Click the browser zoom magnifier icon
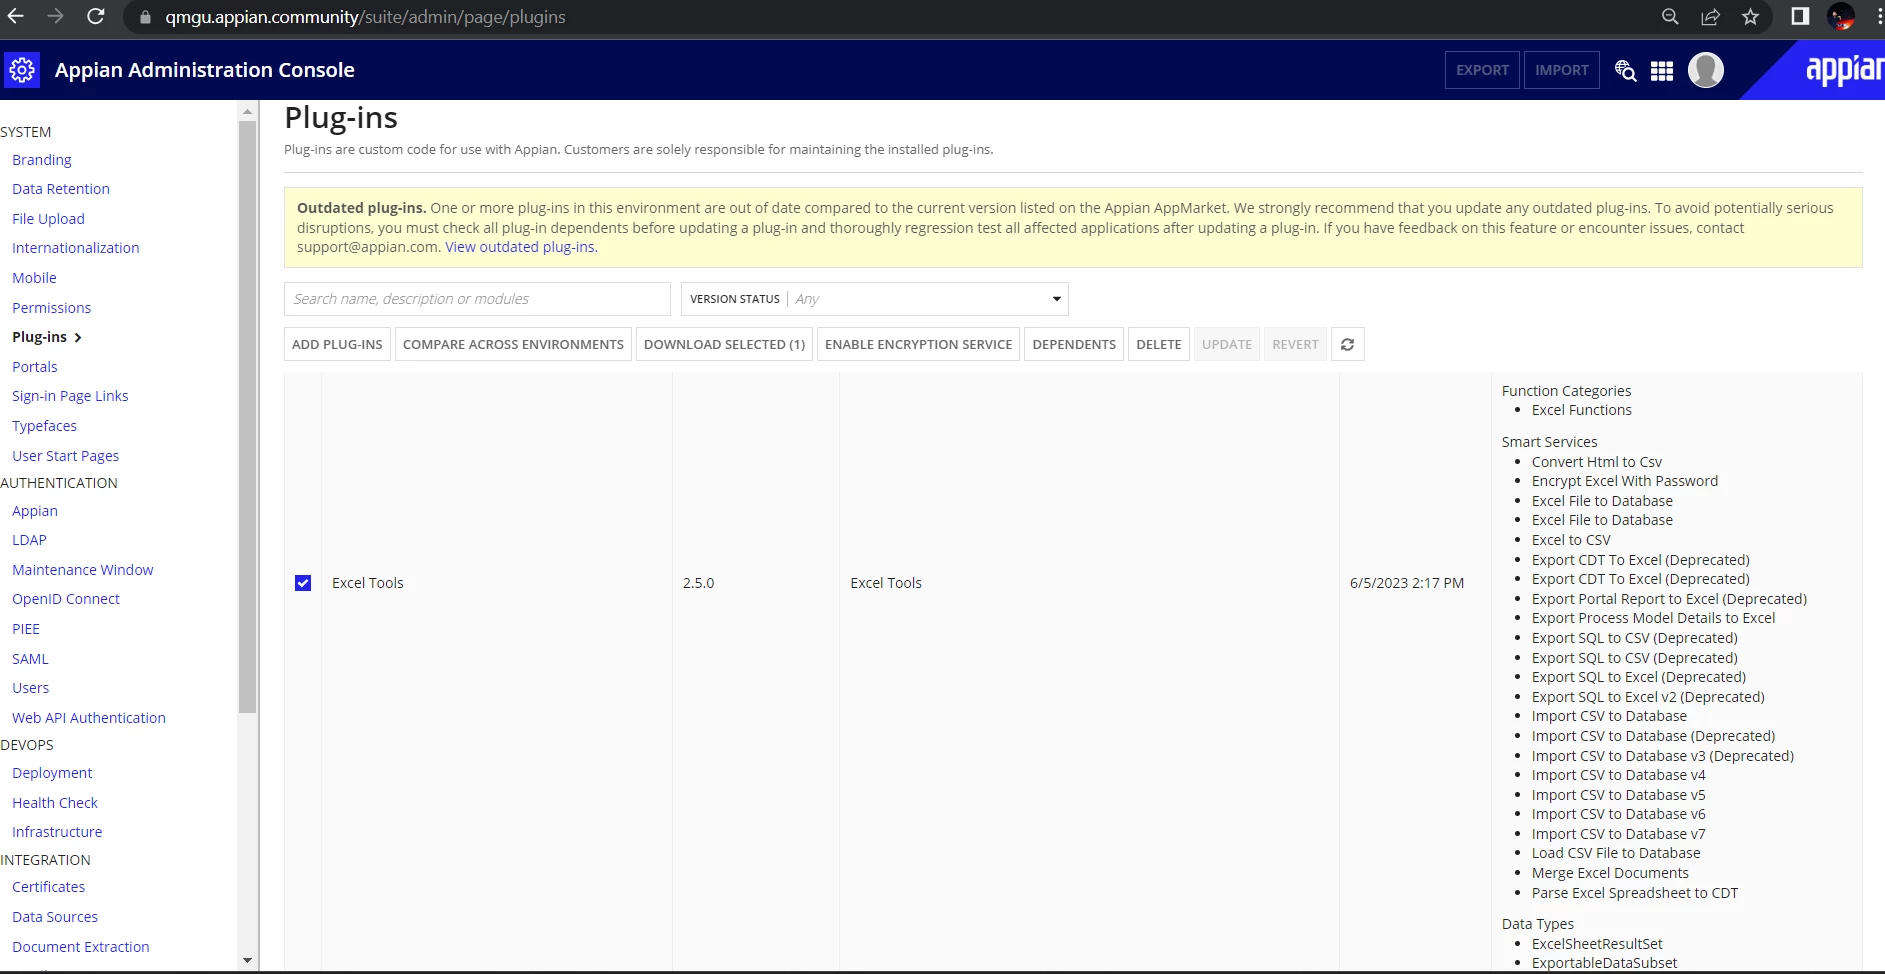Screen dimensions: 1885x974 [1670, 16]
